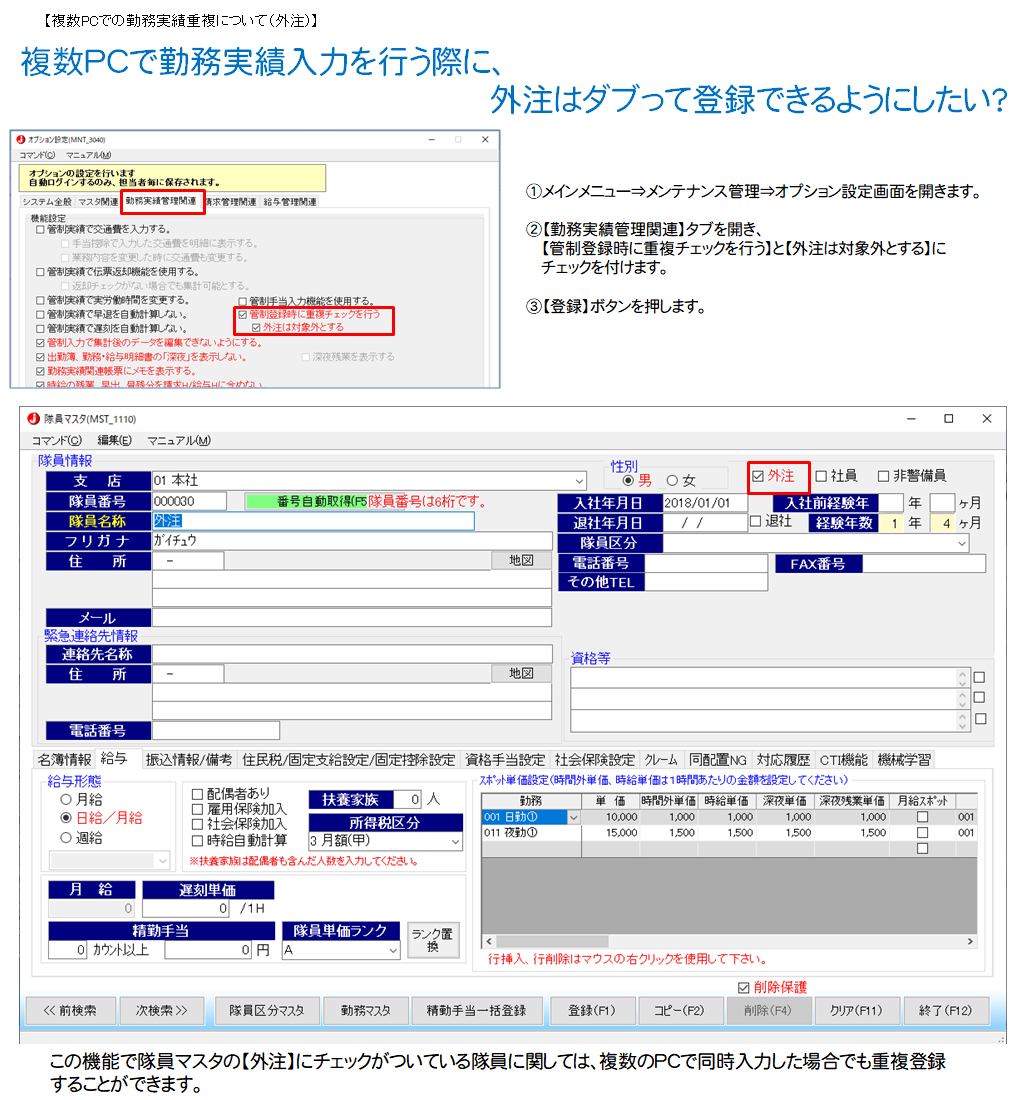Click left scroll arrow in スポット単価 grid

click(x=490, y=941)
